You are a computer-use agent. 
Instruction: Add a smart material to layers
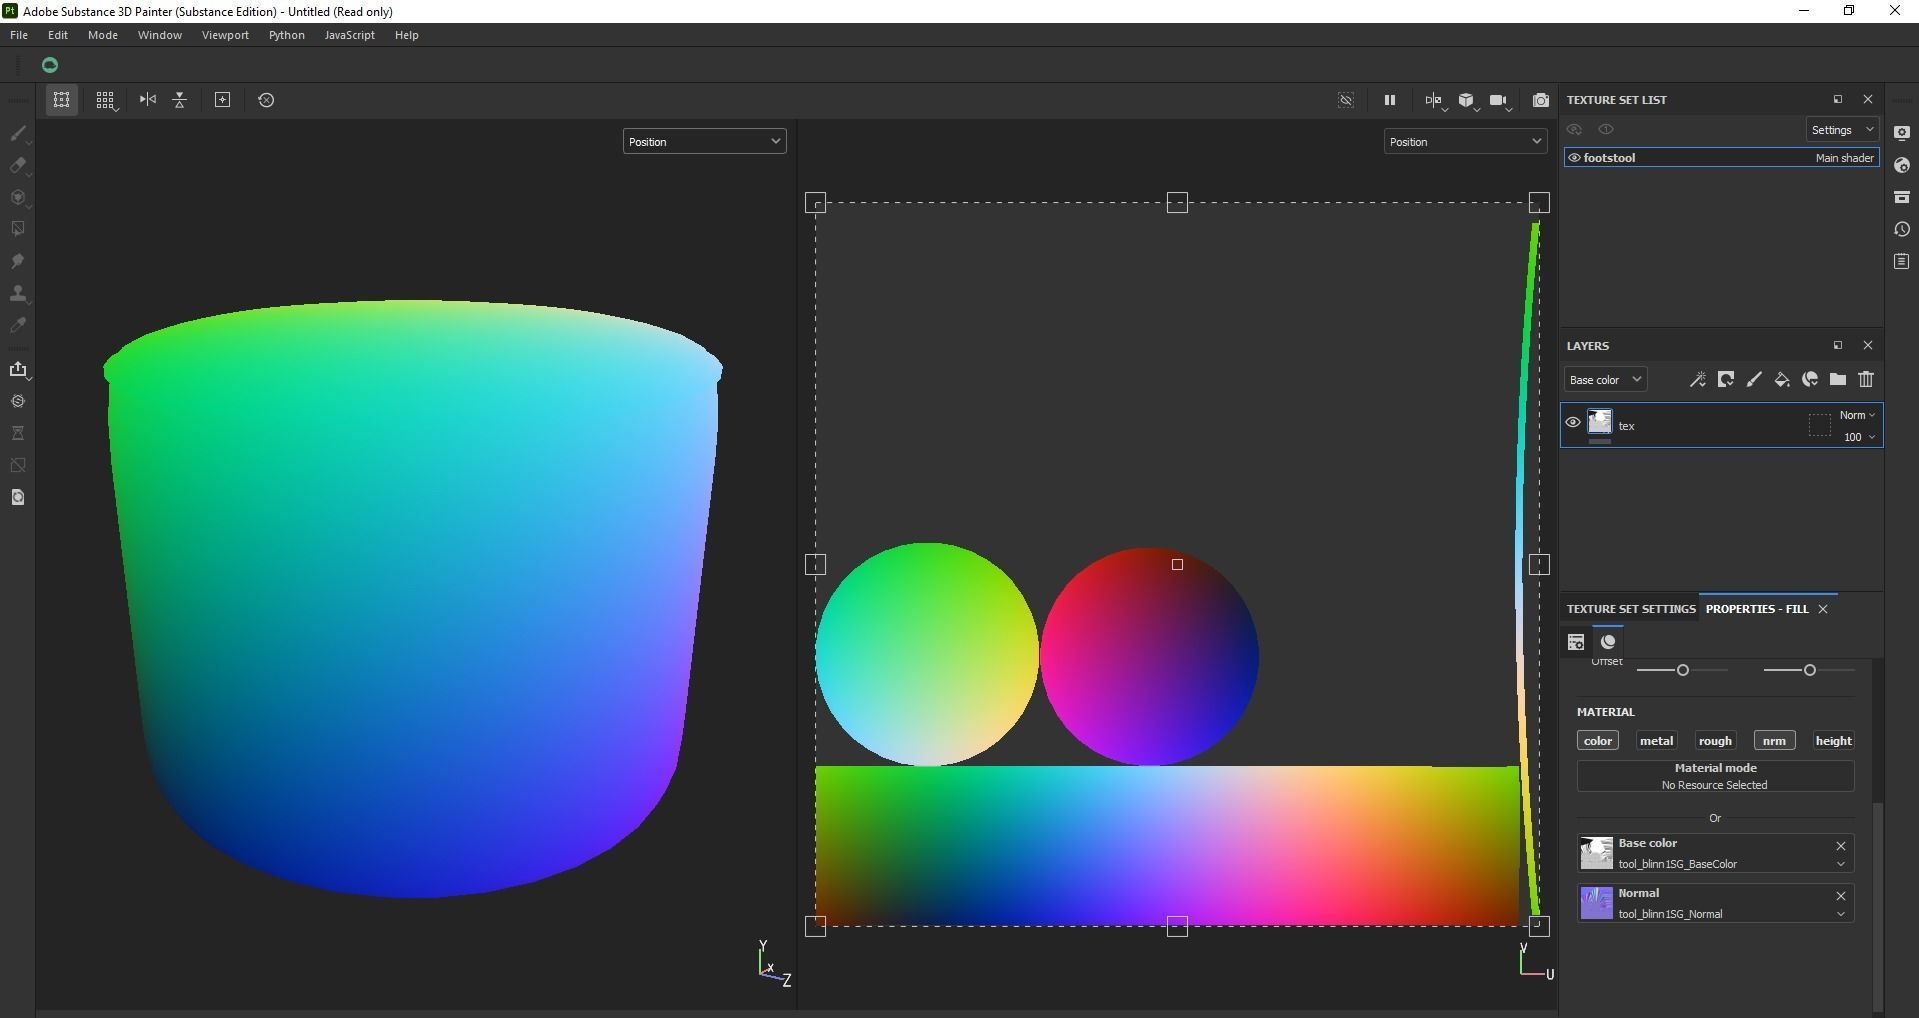pyautogui.click(x=1810, y=380)
